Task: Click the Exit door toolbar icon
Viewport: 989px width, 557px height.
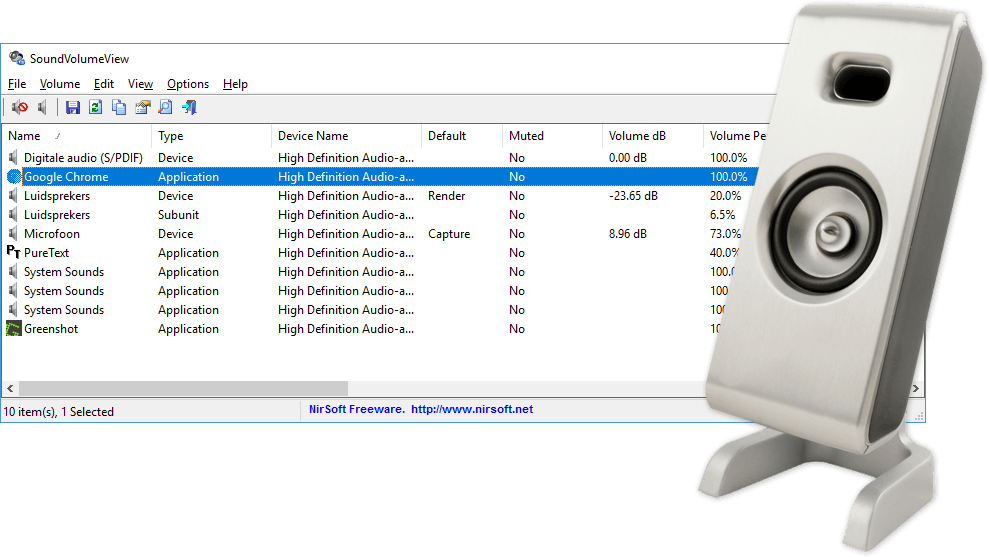Action: [x=189, y=108]
